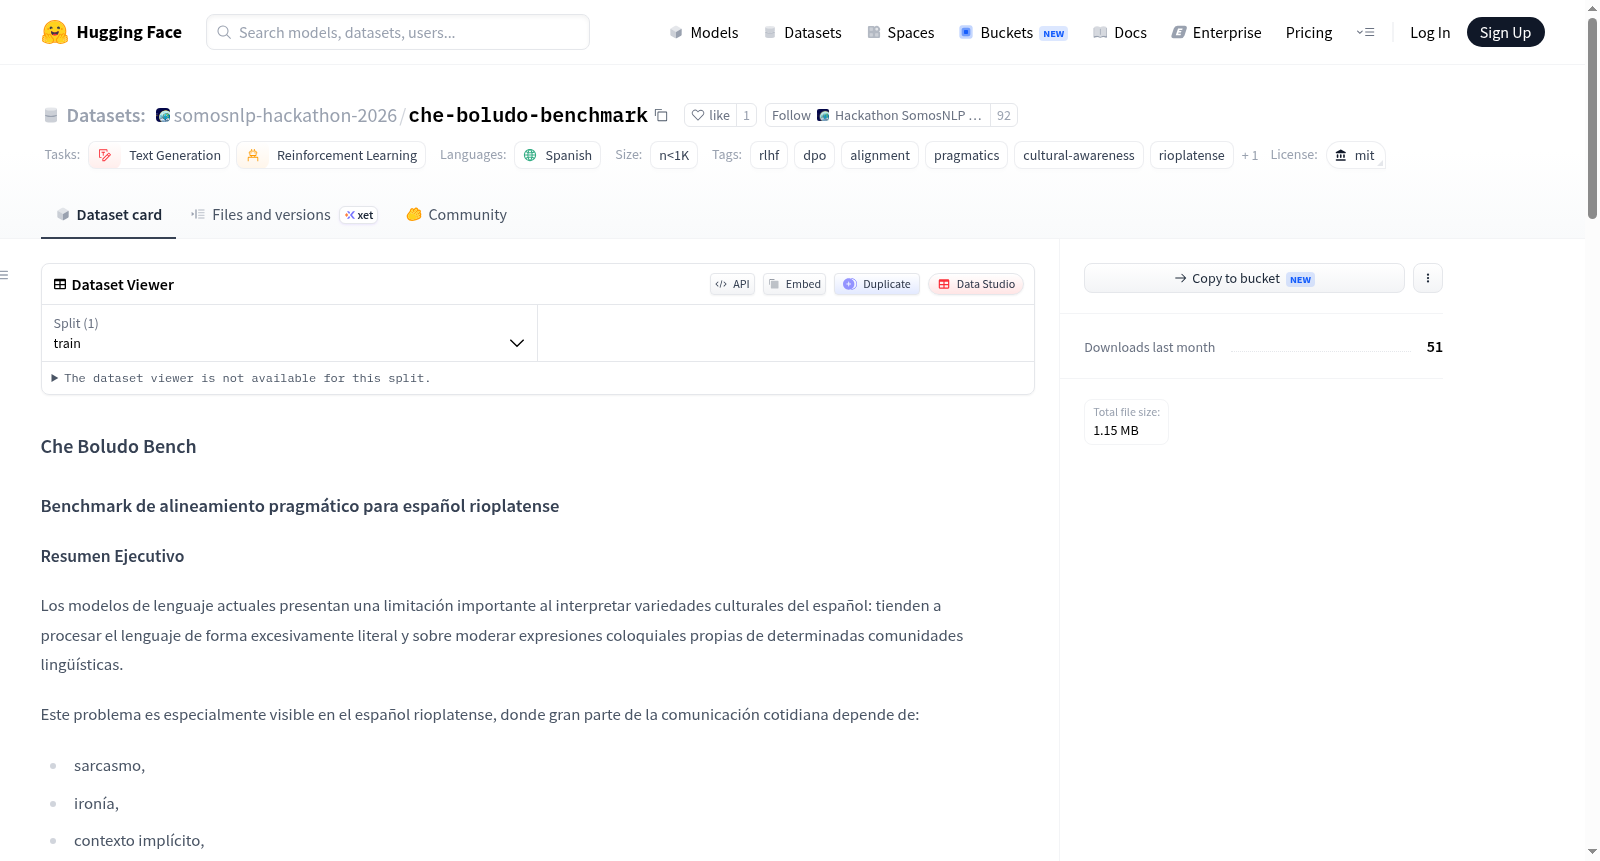Click the downloads count 51

tap(1434, 347)
